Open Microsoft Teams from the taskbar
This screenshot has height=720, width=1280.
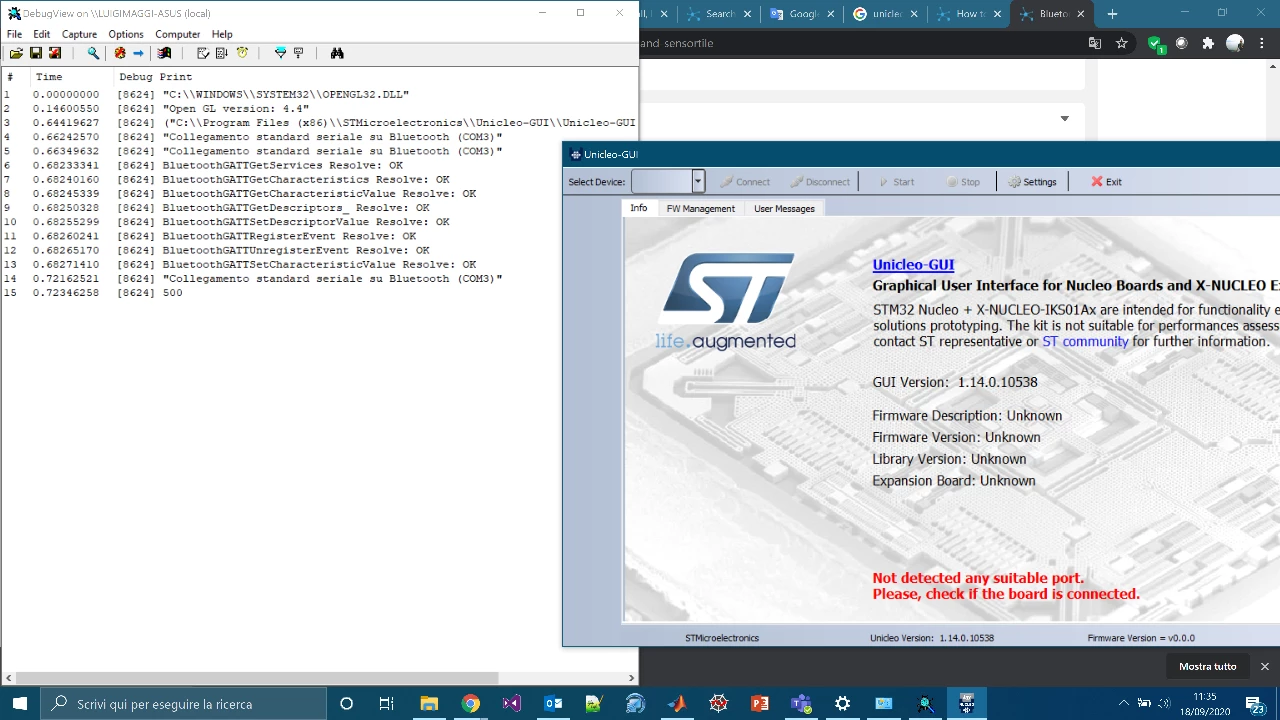[801, 703]
